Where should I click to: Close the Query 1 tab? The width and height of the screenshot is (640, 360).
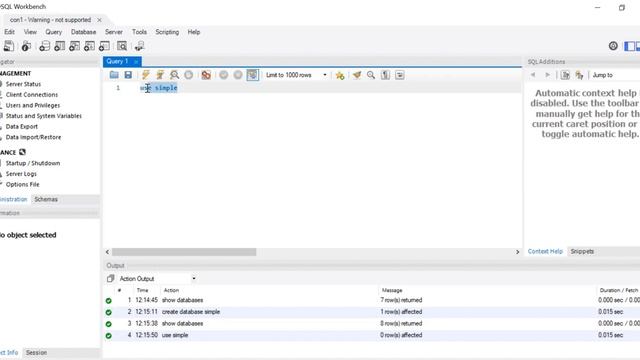point(136,62)
